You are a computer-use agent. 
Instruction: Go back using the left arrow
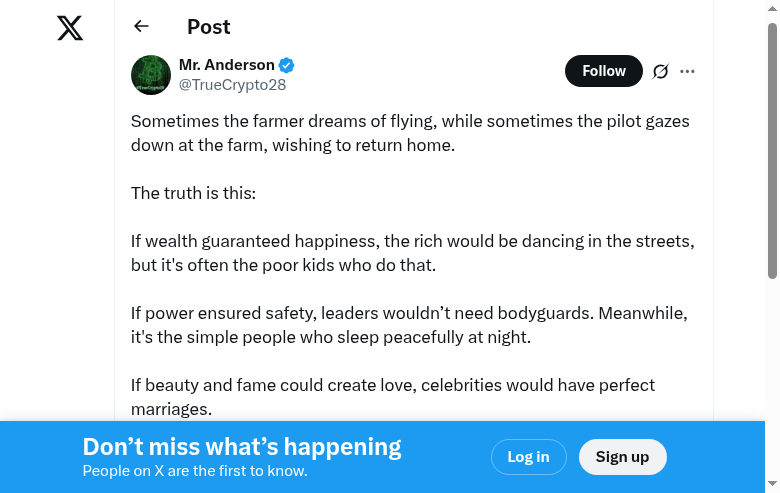(141, 27)
